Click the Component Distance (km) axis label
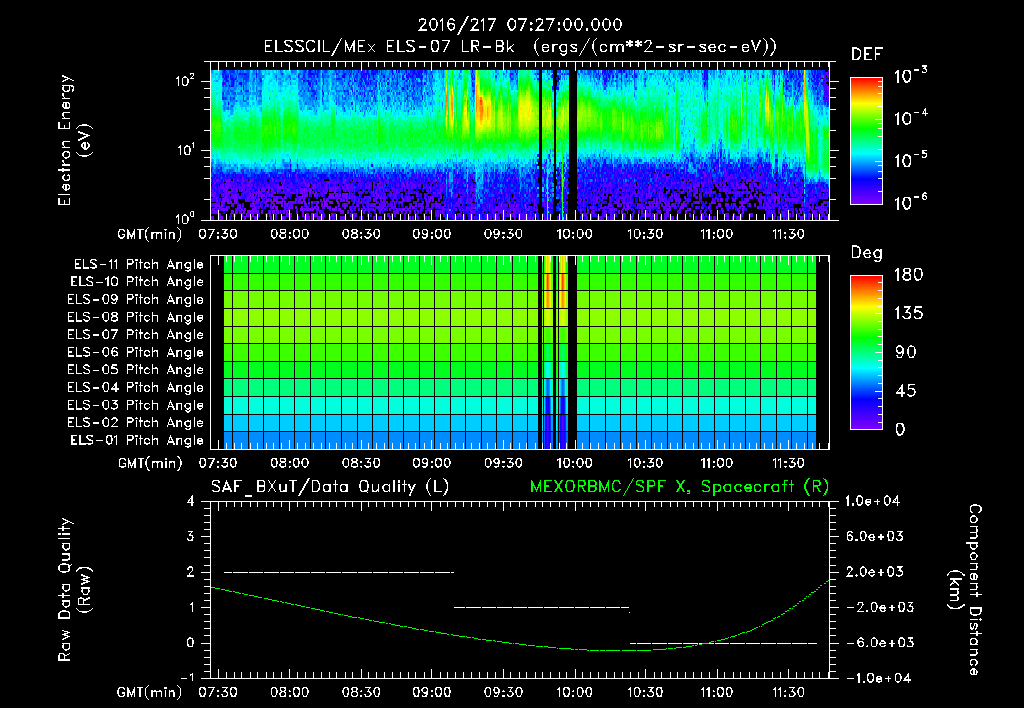The height and width of the screenshot is (708, 1024). pos(965,590)
